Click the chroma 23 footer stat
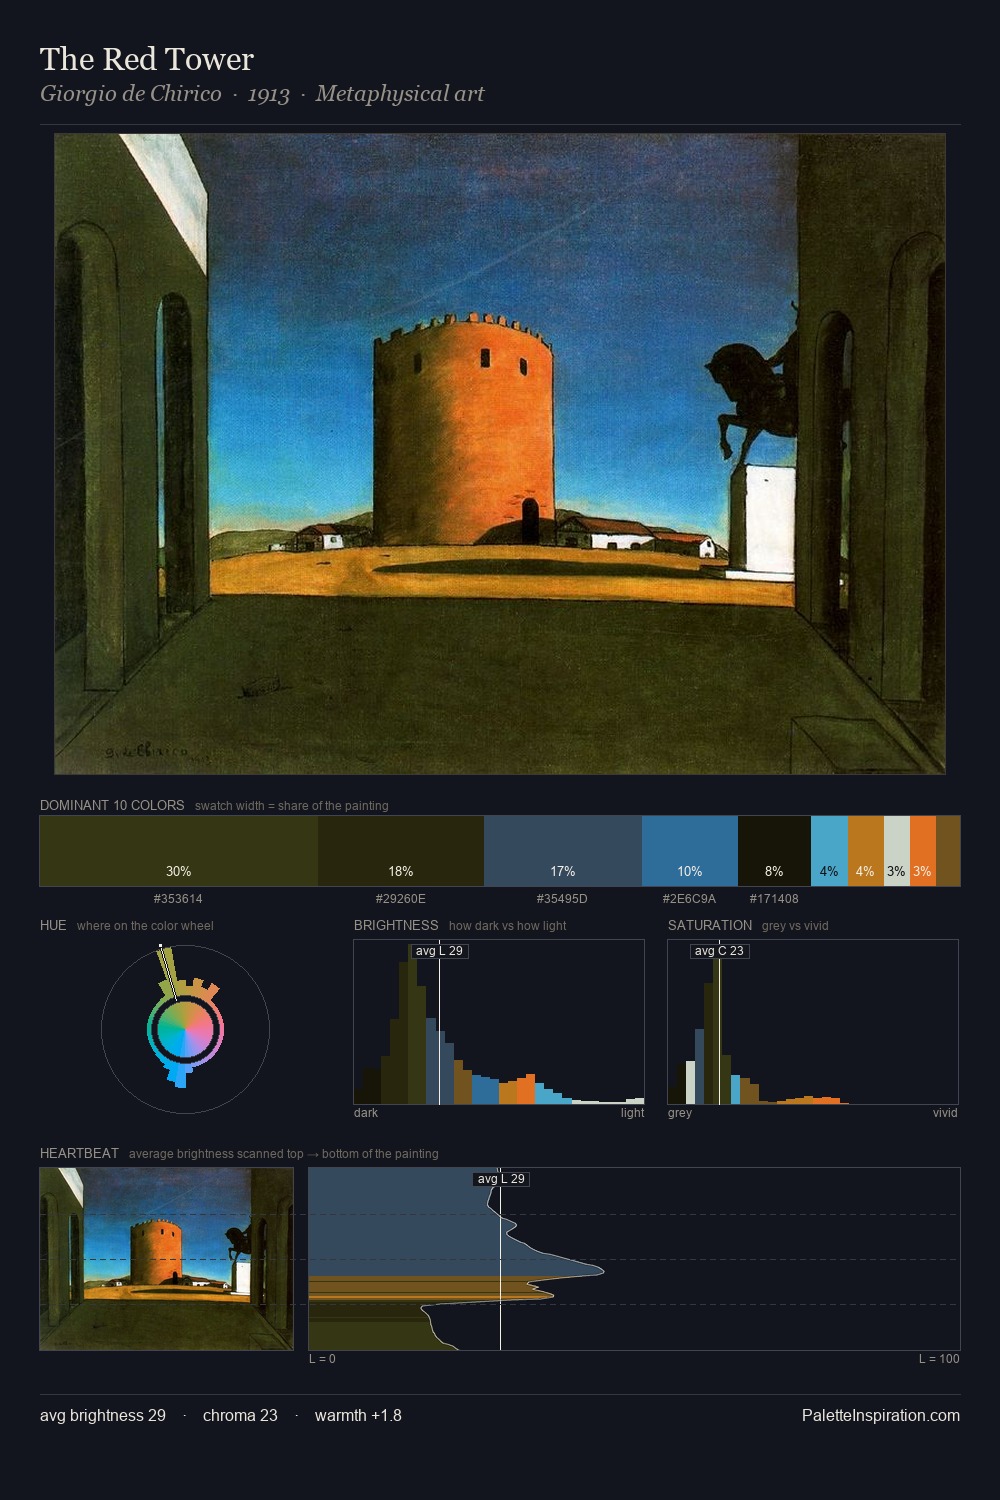1000x1500 pixels. click(x=240, y=1415)
